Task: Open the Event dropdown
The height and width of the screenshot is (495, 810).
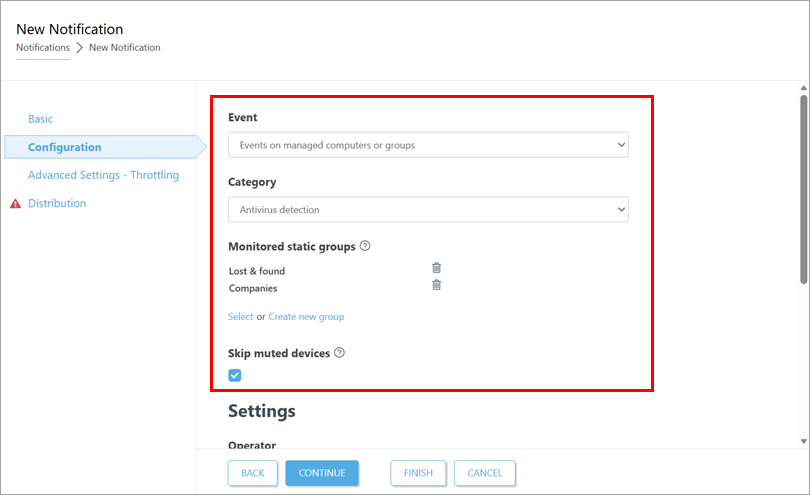Action: (428, 145)
